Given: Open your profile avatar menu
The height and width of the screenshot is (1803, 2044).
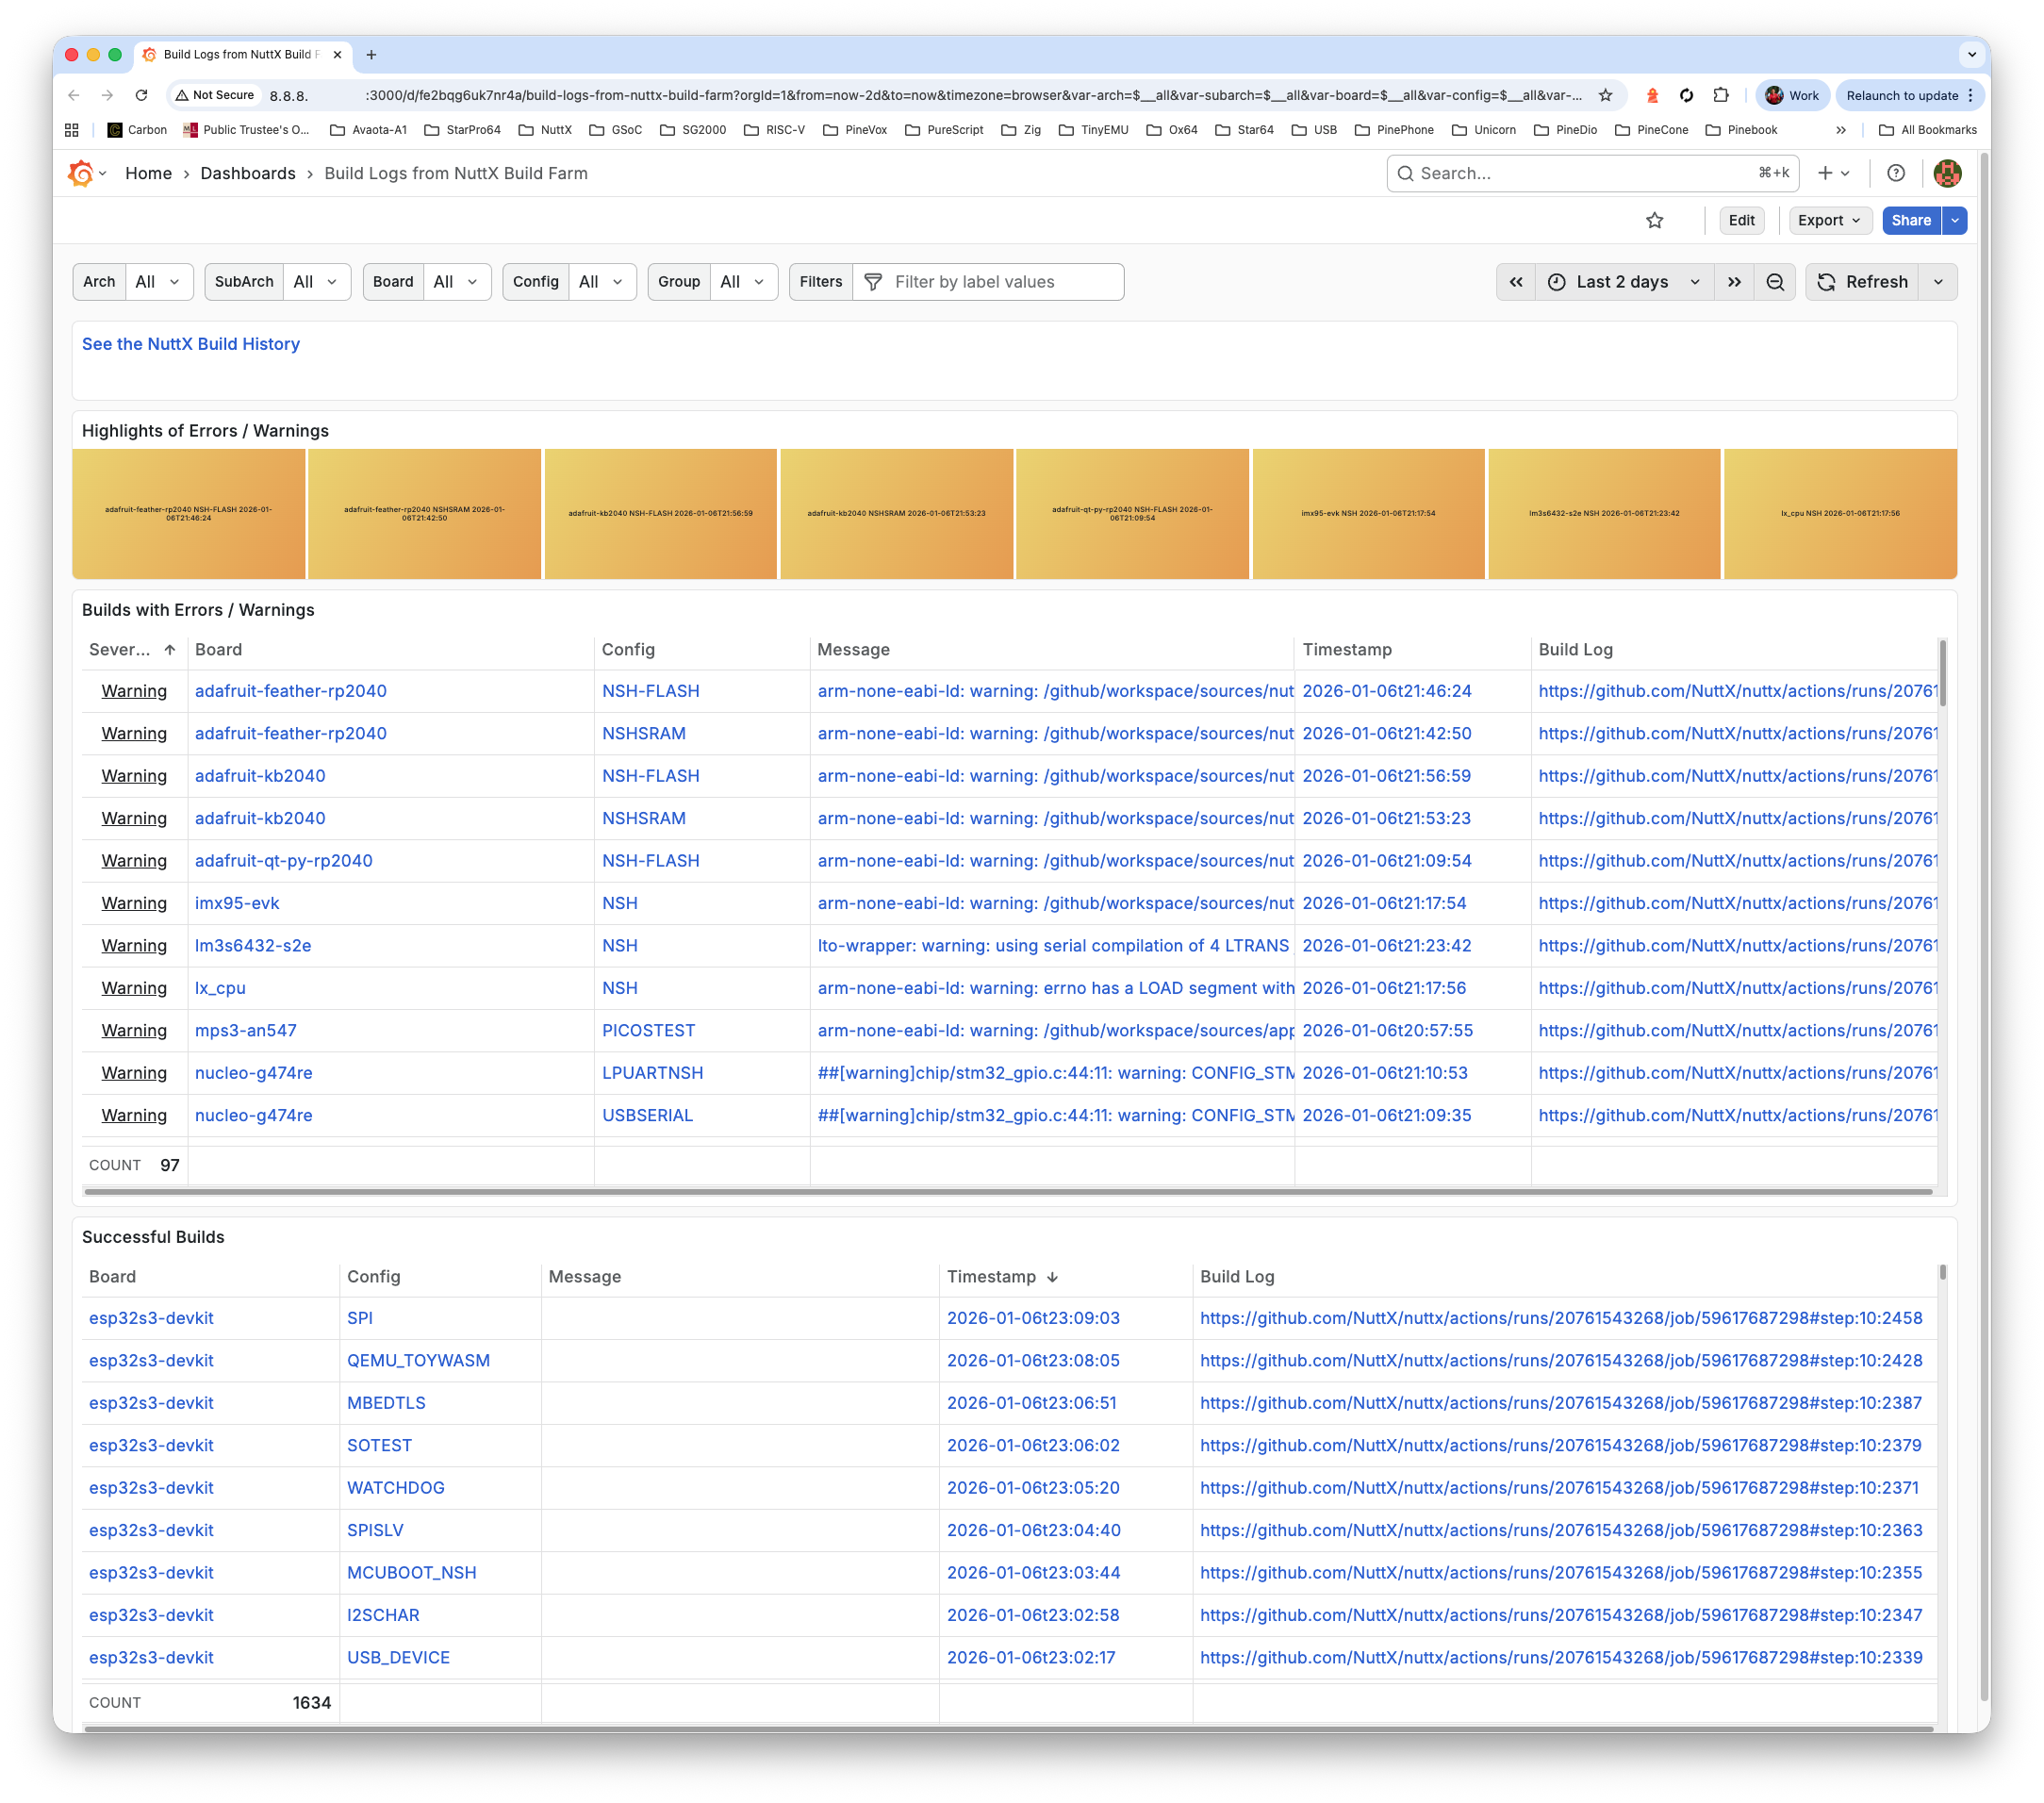Looking at the screenshot, I should tap(1946, 172).
